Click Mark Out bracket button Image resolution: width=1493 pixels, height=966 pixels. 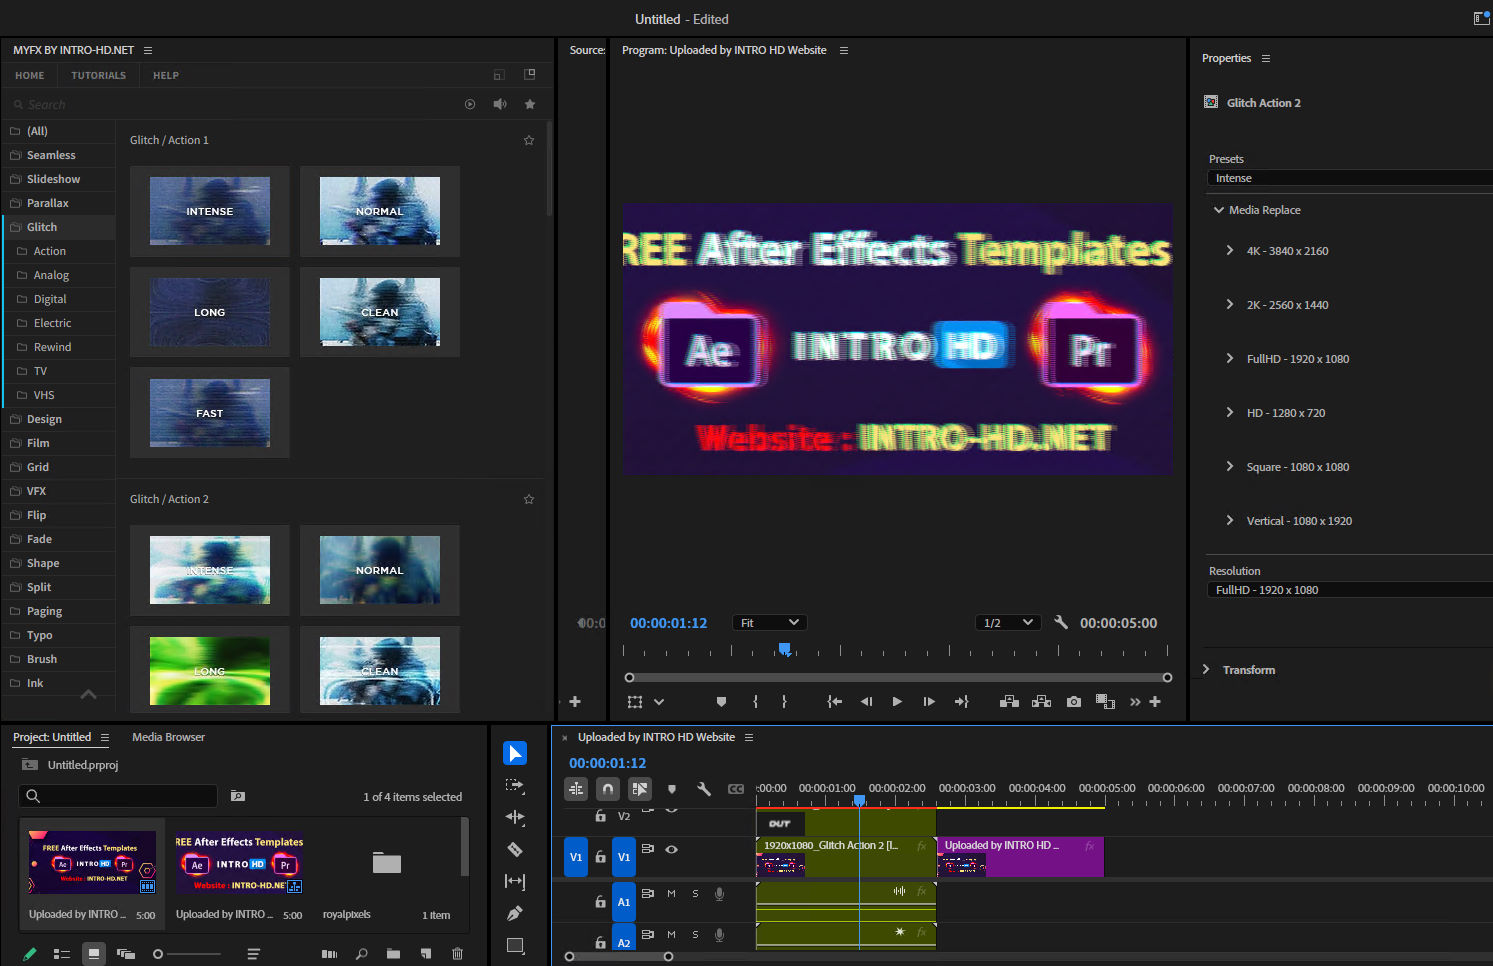pyautogui.click(x=784, y=702)
